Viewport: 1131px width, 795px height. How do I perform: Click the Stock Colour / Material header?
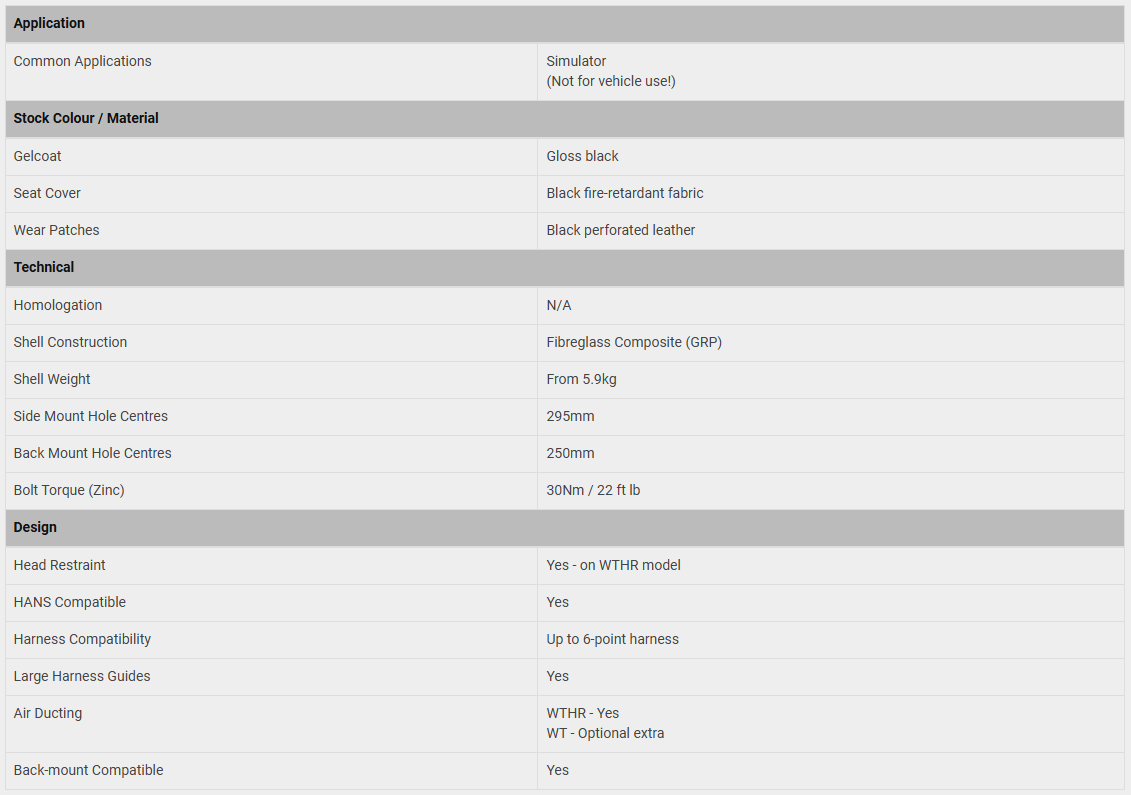[86, 118]
